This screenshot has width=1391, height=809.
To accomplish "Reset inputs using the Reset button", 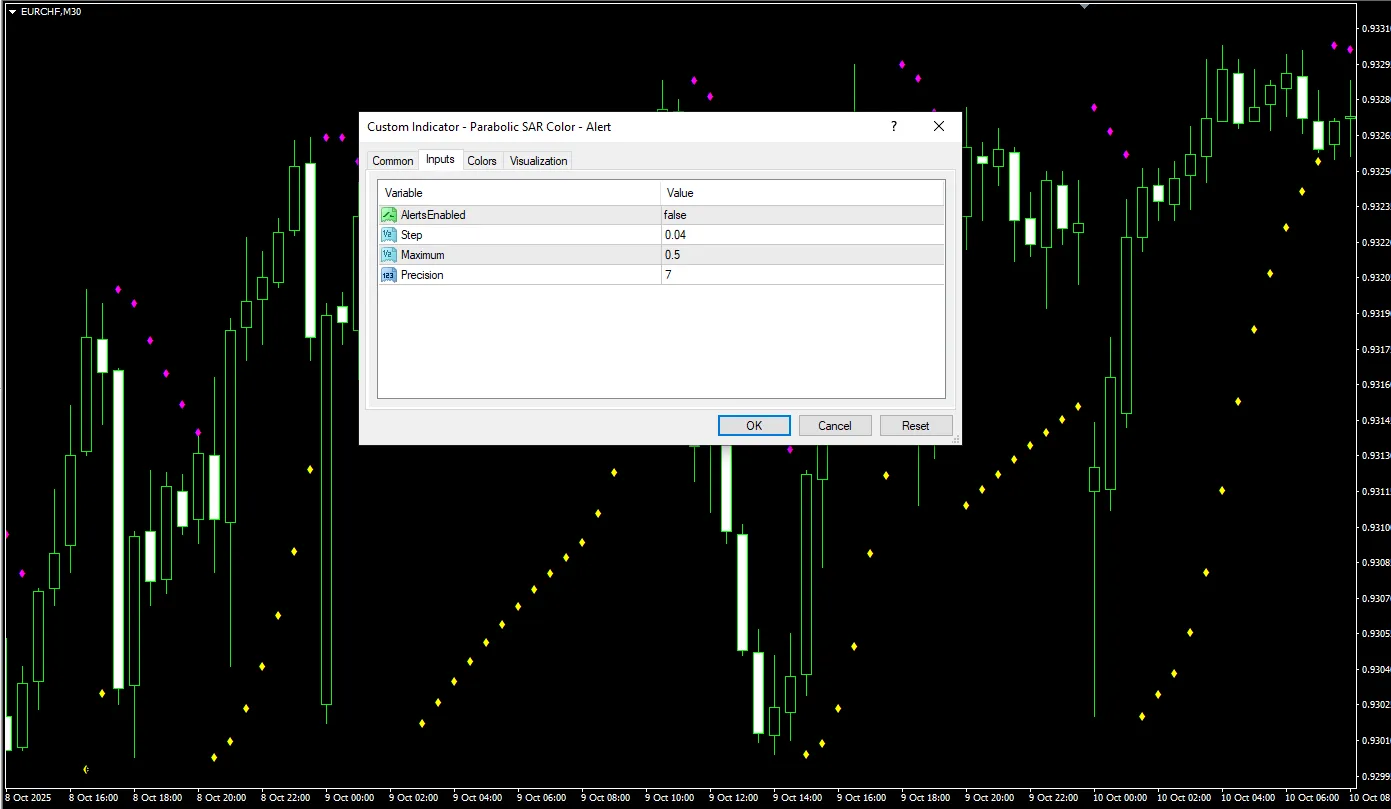I will pyautogui.click(x=915, y=426).
